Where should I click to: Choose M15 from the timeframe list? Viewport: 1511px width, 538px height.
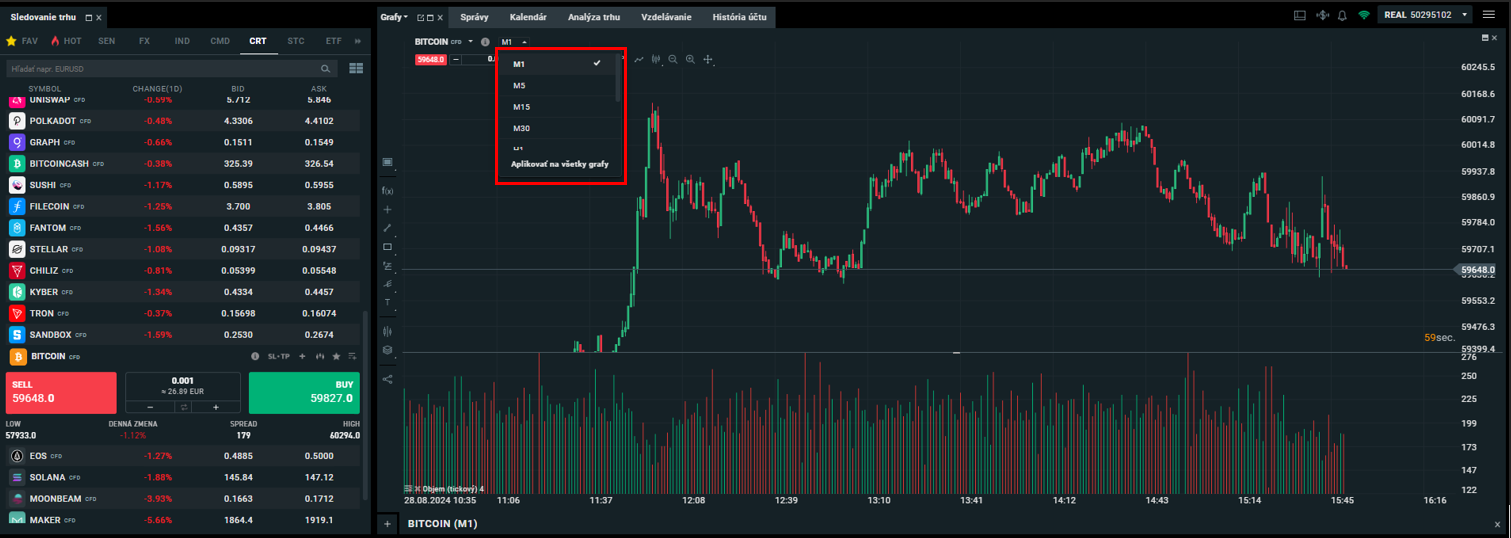click(x=522, y=107)
